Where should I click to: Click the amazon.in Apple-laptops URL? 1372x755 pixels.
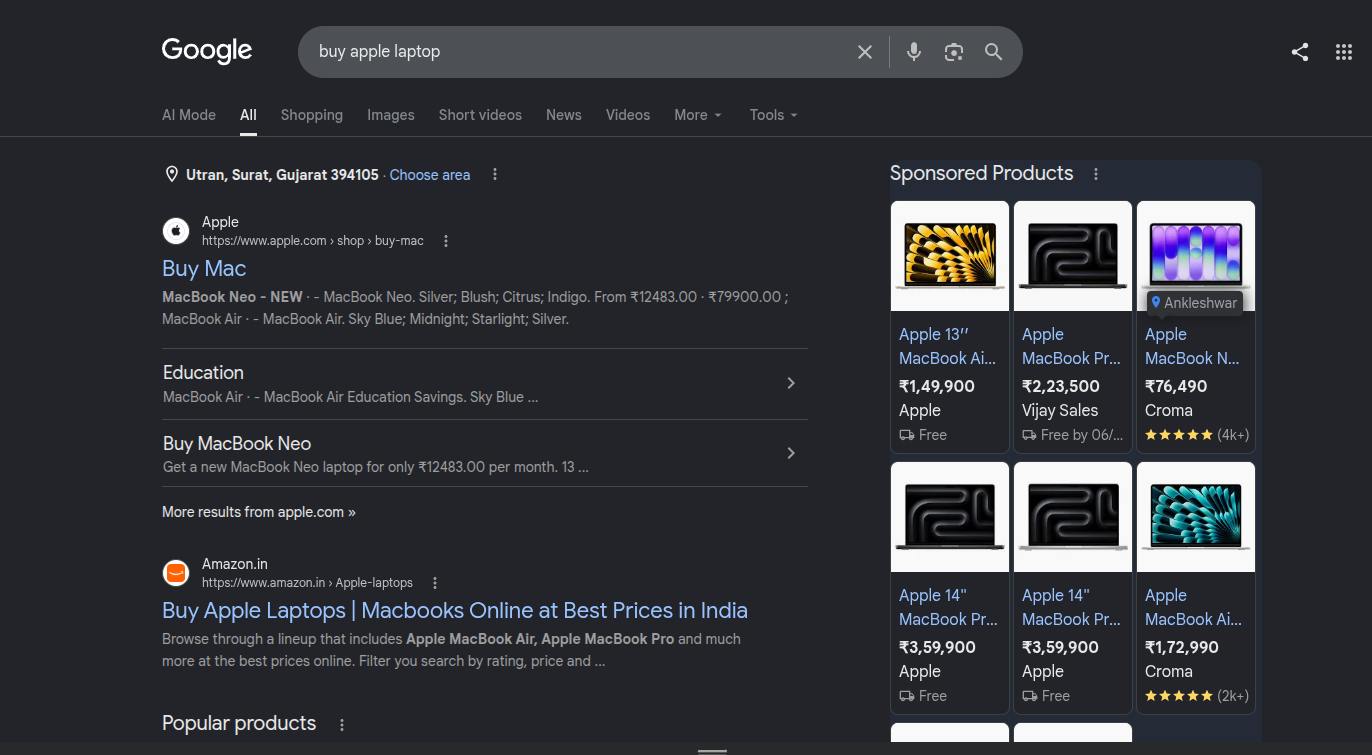pyautogui.click(x=307, y=583)
